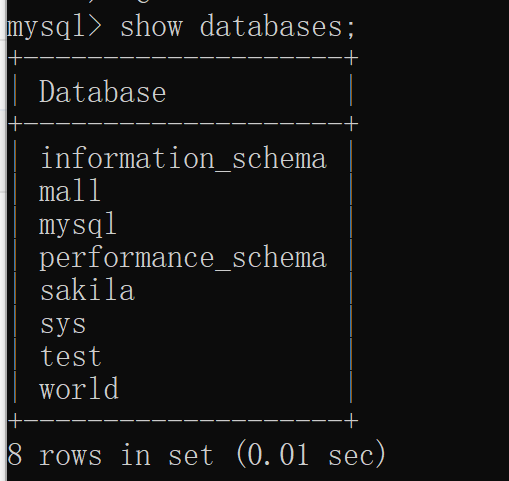Click the '8 rows in set' result line
The height and width of the screenshot is (481, 509).
tap(110, 455)
